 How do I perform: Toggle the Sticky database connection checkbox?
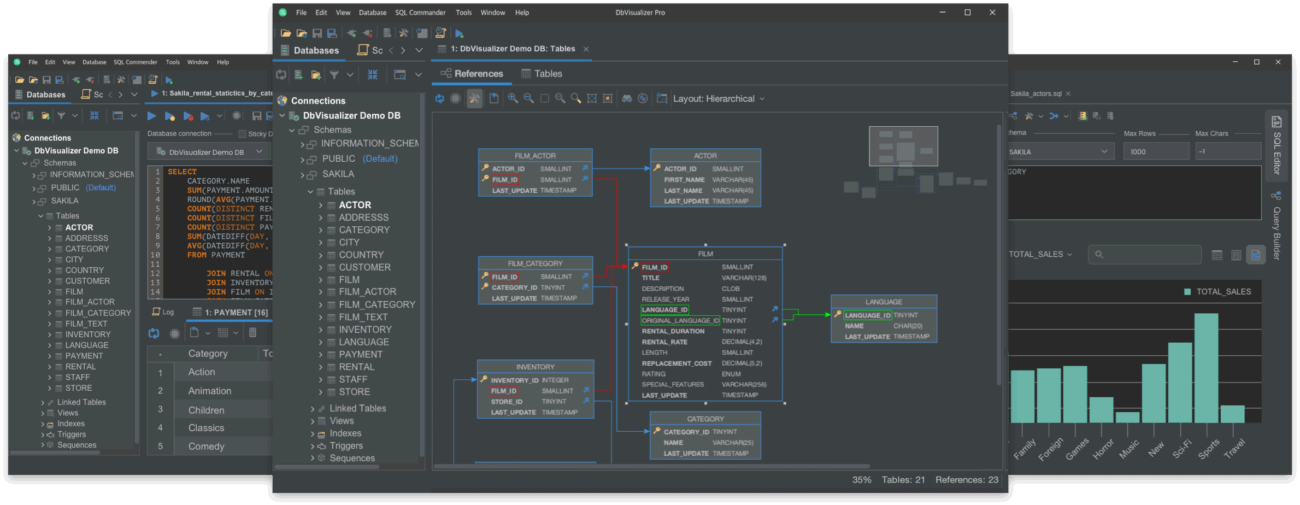click(241, 133)
